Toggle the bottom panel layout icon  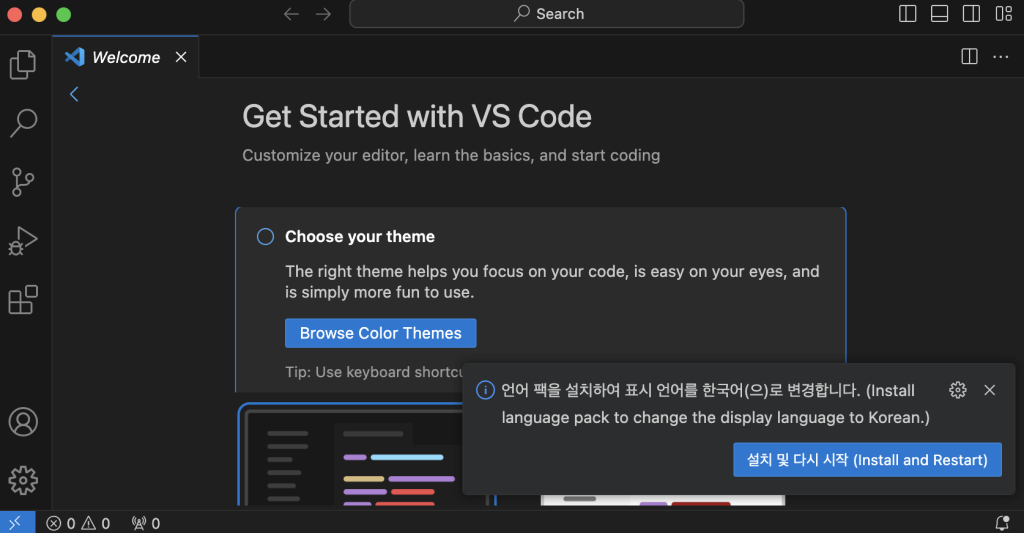pyautogui.click(x=940, y=14)
